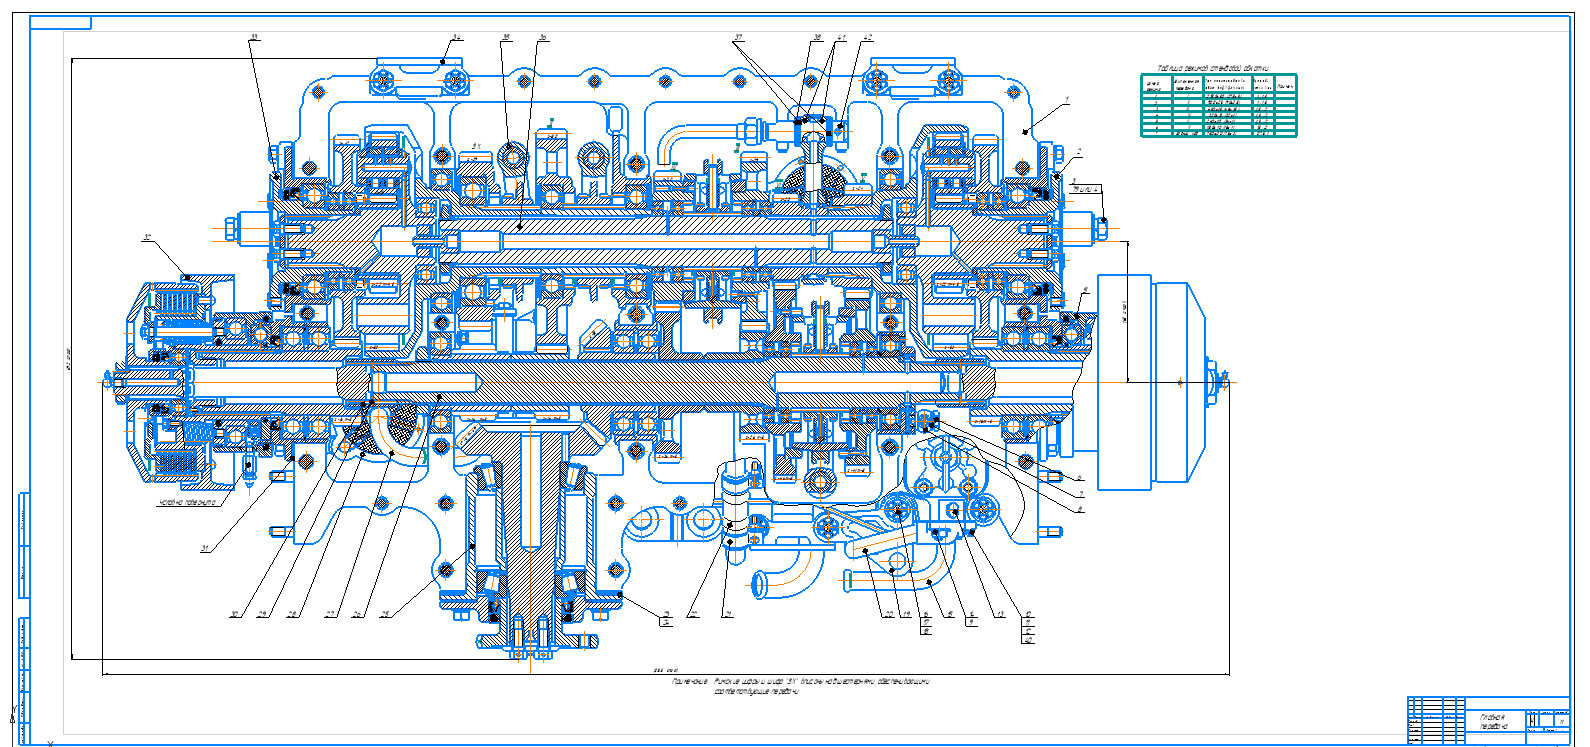
Task: Click callout number 38 at the top
Action: 817,37
